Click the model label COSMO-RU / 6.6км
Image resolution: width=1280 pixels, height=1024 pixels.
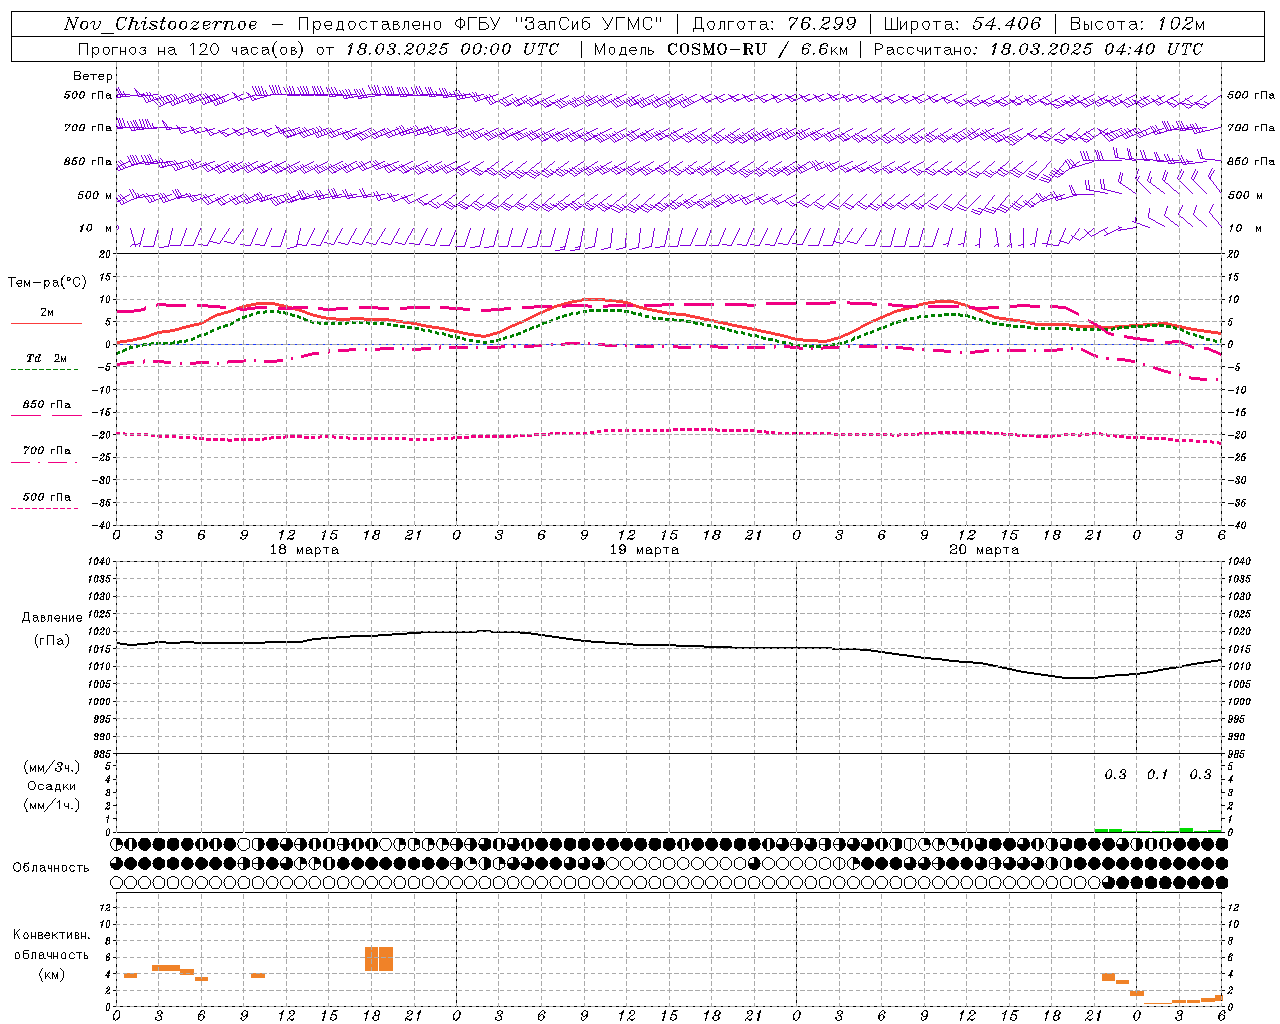point(757,49)
